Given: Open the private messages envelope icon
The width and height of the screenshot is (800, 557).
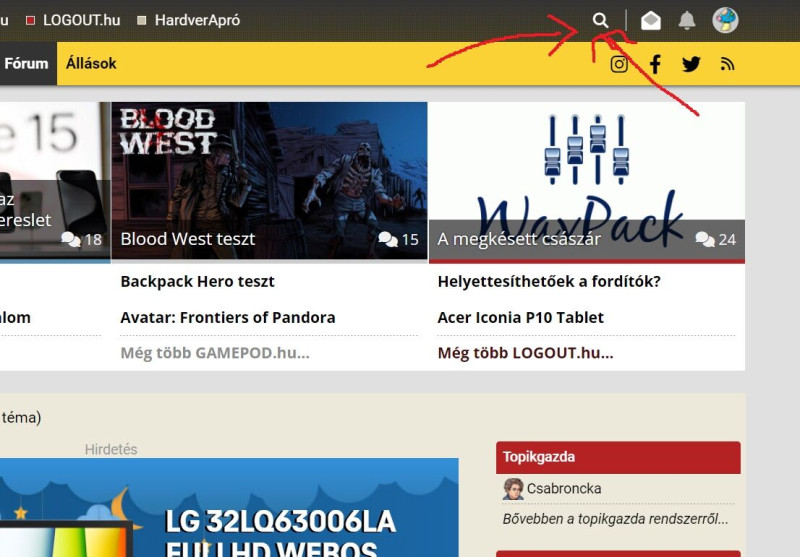Looking at the screenshot, I should tap(651, 21).
